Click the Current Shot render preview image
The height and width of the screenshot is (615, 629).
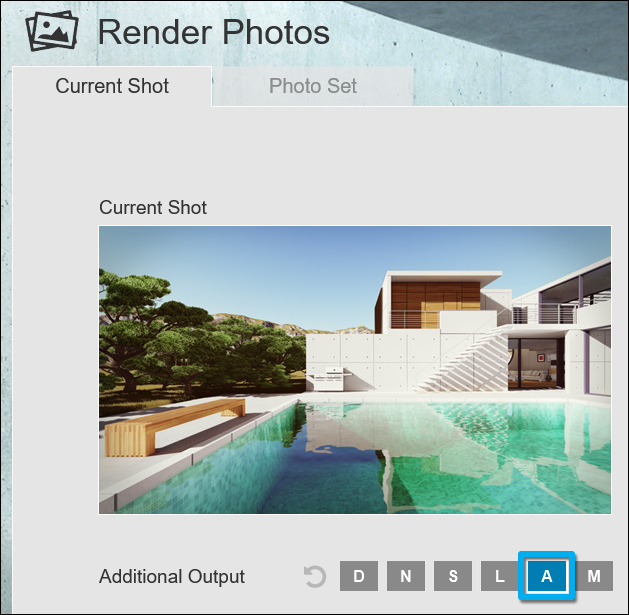[354, 369]
